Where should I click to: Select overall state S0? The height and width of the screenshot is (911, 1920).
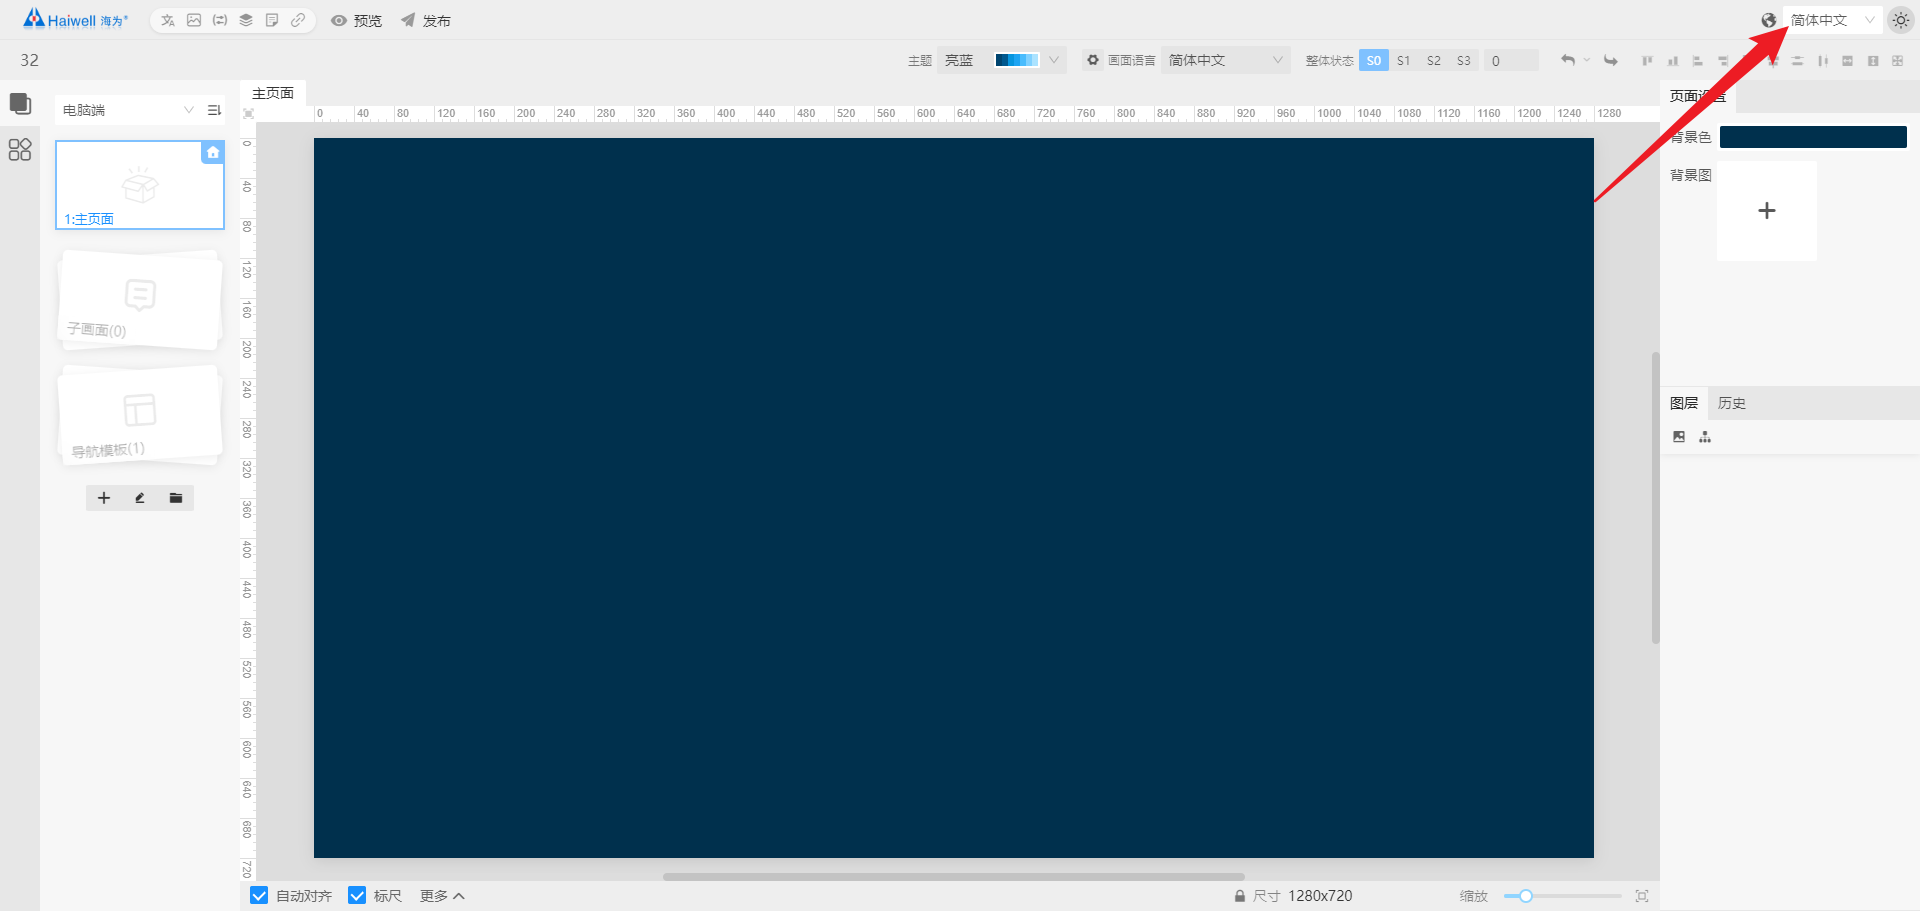1374,60
